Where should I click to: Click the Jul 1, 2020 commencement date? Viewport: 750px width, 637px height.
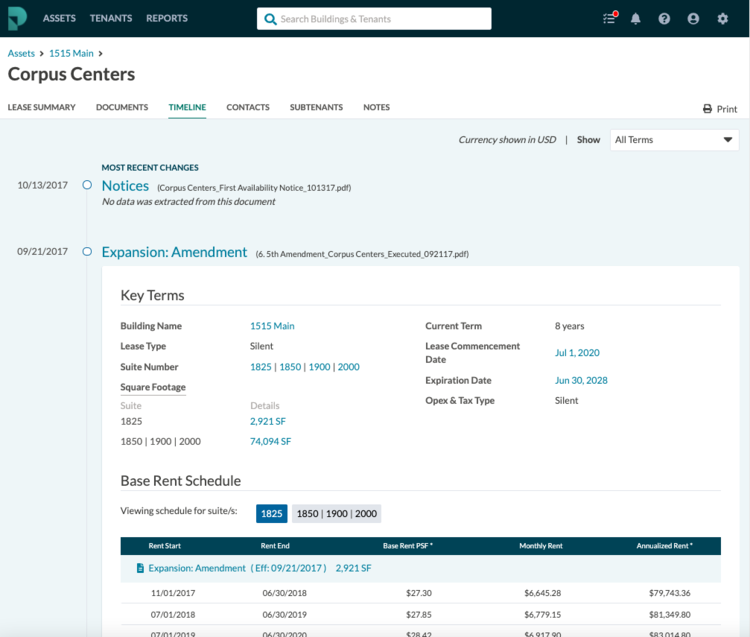click(577, 353)
